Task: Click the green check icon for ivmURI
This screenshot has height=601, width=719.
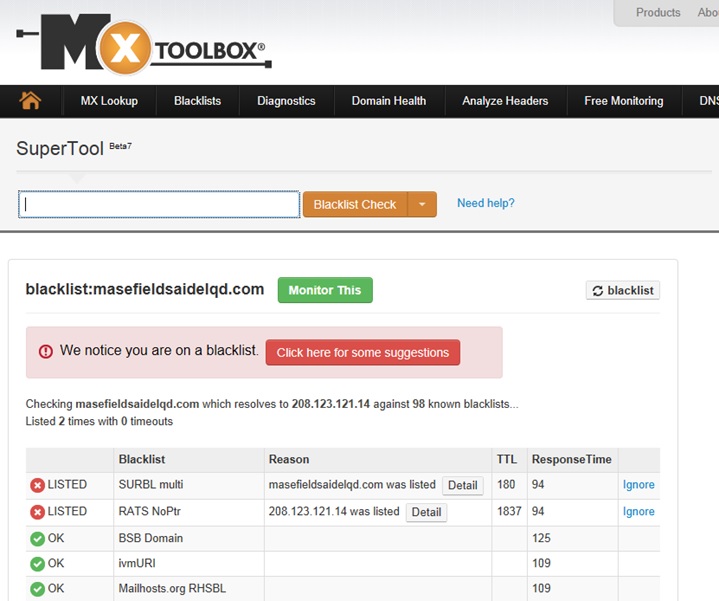Action: [x=37, y=563]
